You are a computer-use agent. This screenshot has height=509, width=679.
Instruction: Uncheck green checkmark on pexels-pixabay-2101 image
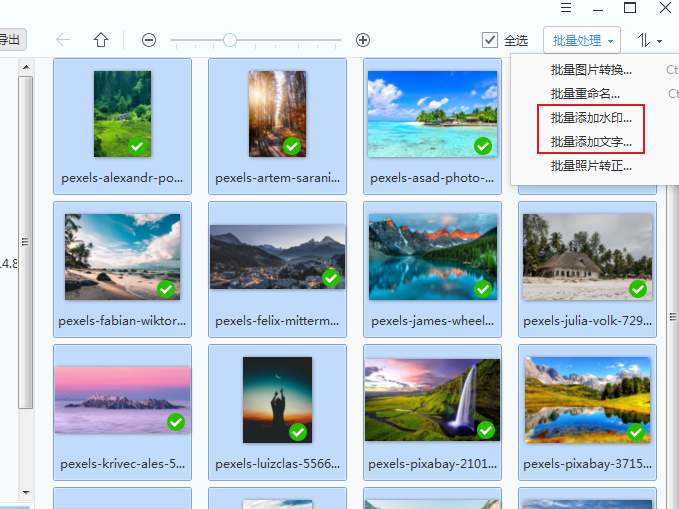click(486, 430)
